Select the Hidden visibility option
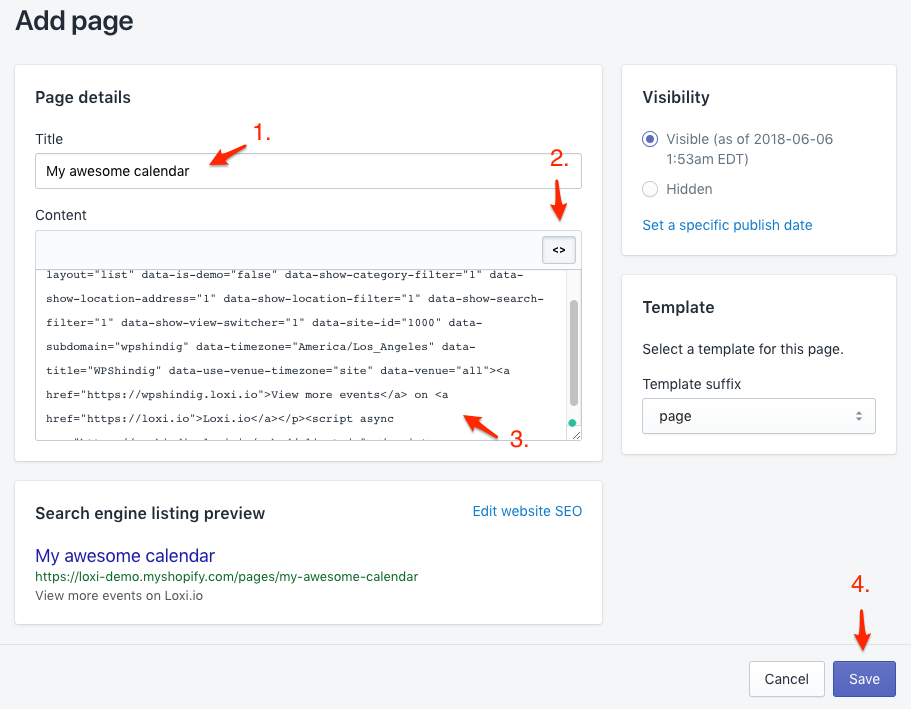 pyautogui.click(x=650, y=189)
